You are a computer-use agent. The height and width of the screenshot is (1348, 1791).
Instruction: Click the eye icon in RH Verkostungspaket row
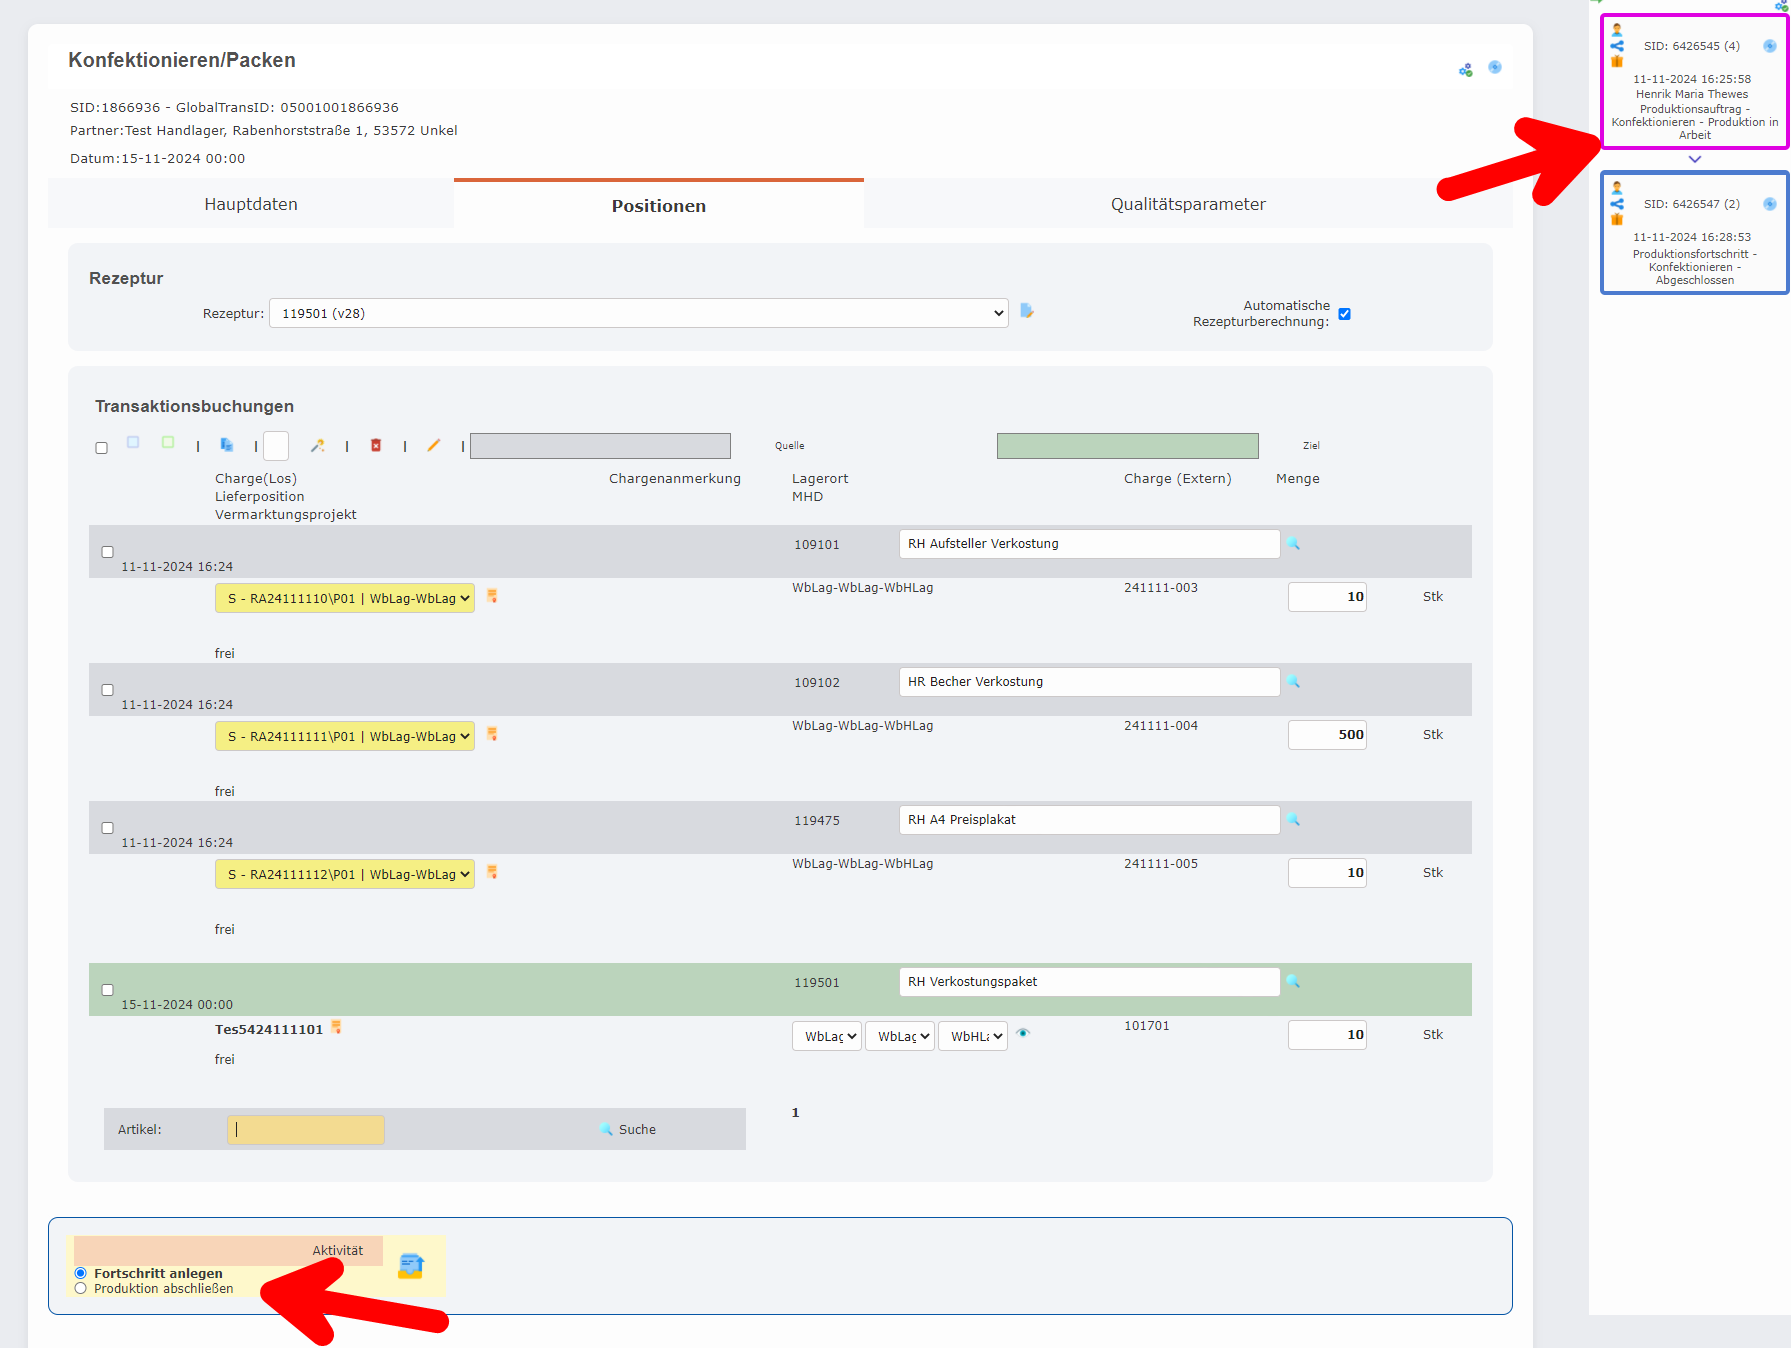[x=1023, y=1034]
